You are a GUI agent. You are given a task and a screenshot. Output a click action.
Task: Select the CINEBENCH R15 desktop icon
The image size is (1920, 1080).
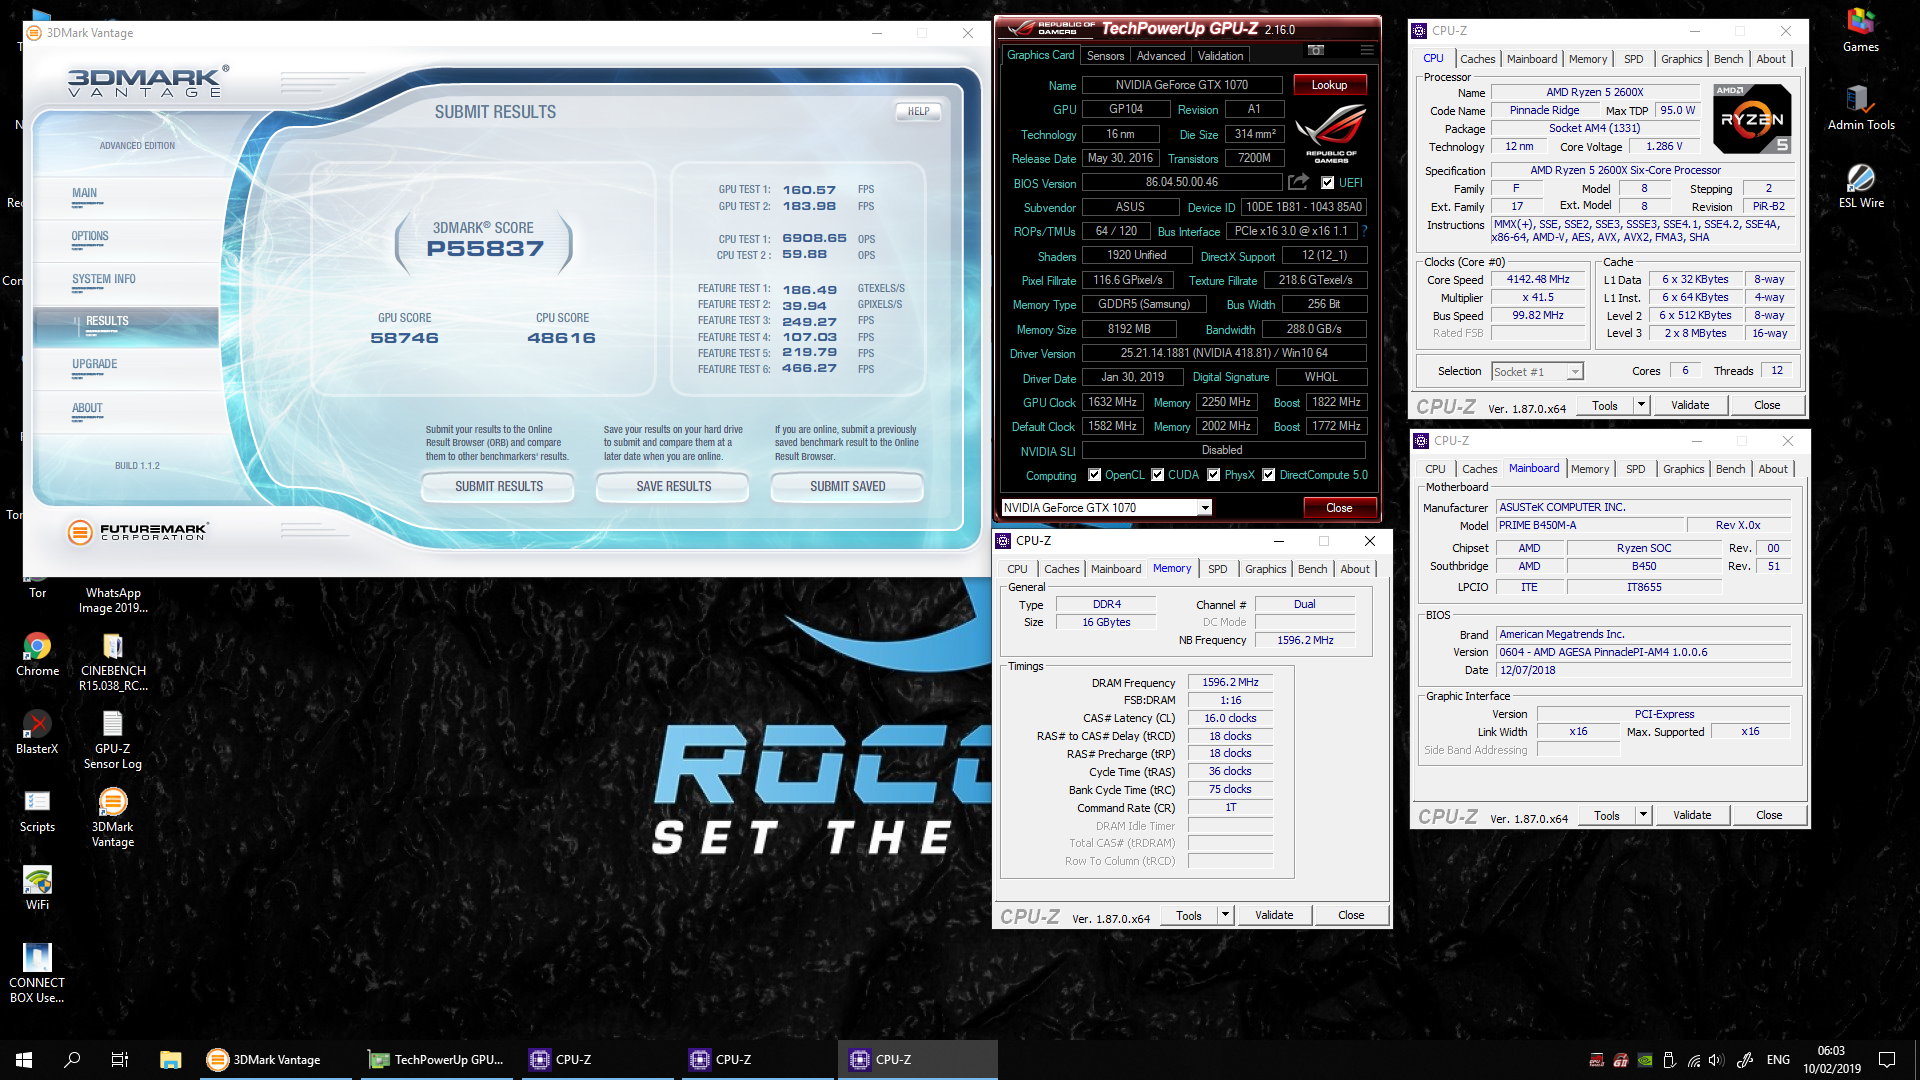click(113, 662)
